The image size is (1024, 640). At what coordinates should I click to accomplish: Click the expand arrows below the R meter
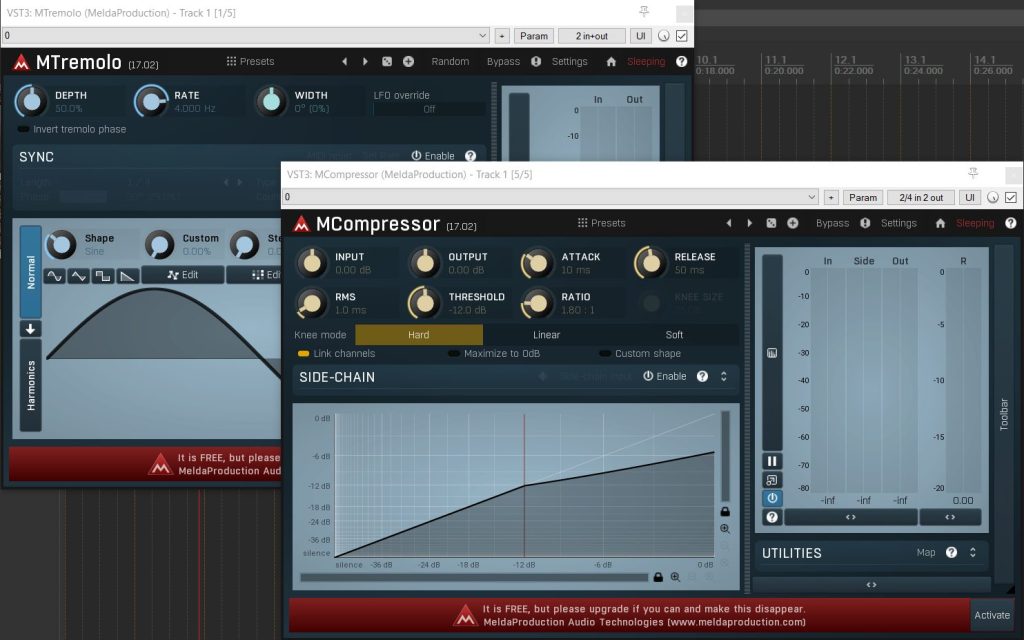(950, 517)
